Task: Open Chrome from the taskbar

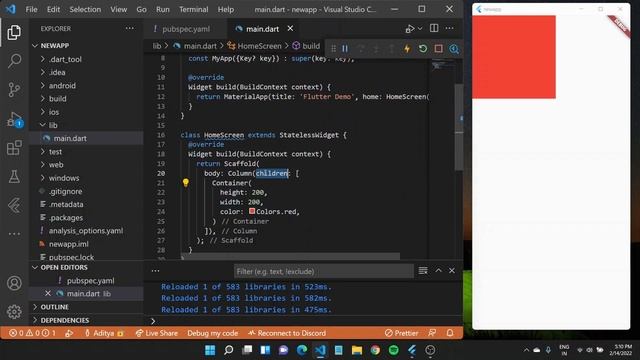Action: [x=375, y=350]
